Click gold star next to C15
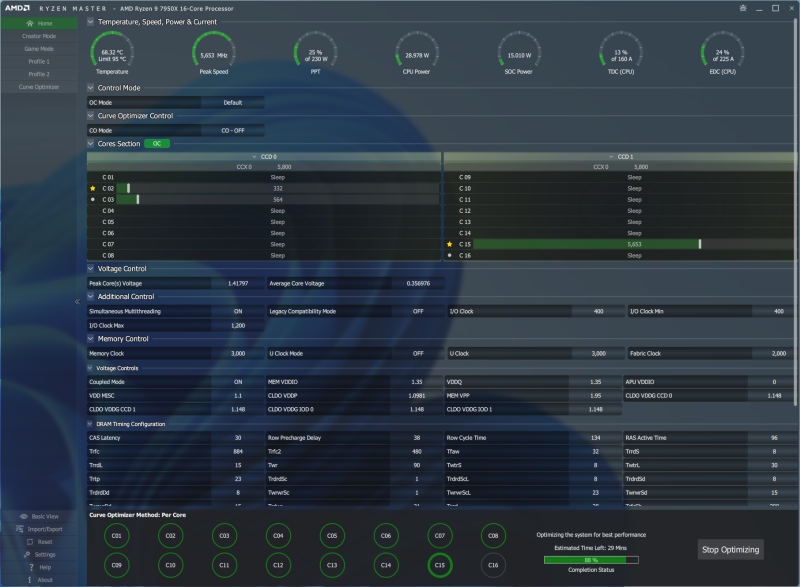The height and width of the screenshot is (587, 800). click(x=449, y=244)
